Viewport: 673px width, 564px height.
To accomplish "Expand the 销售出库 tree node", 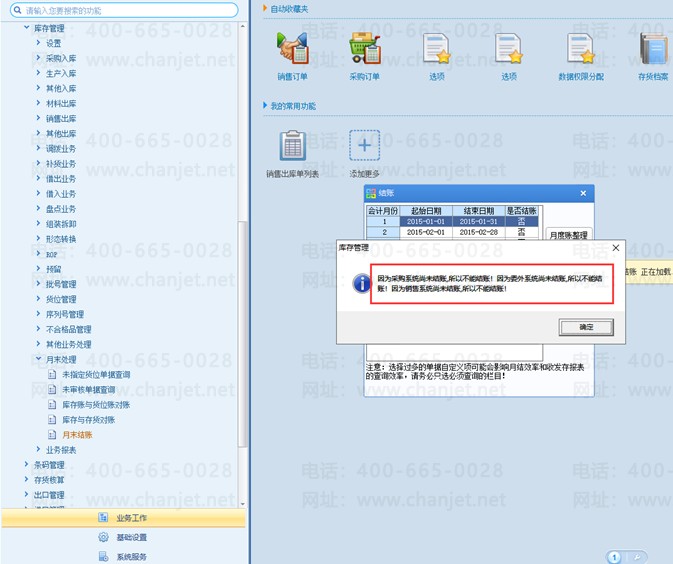I will (38, 118).
